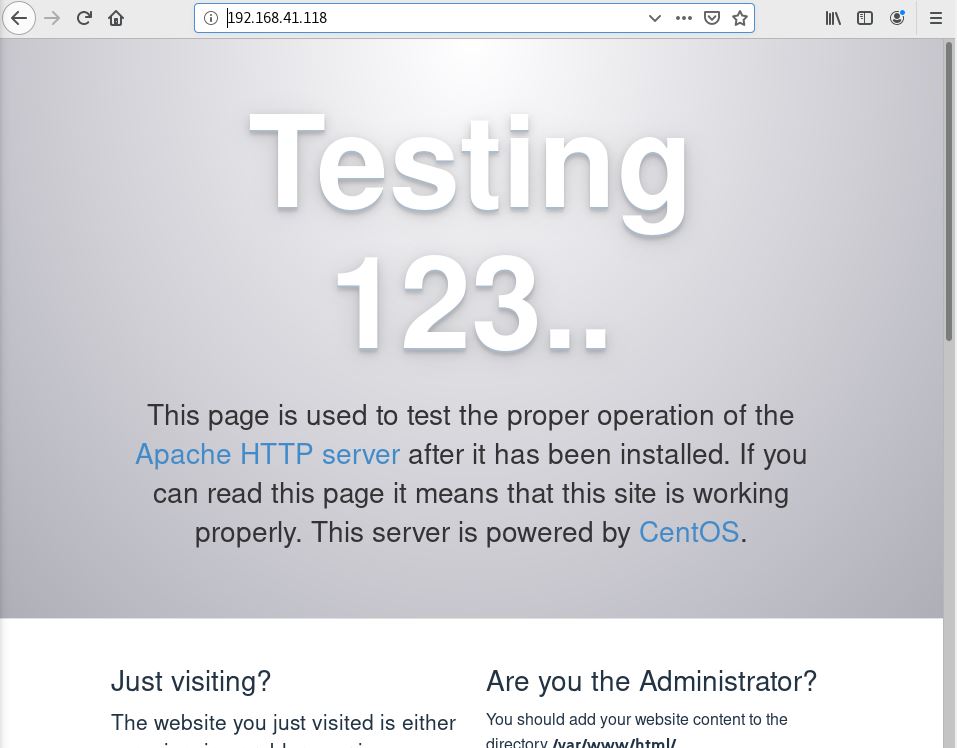Expand the address bar history dropdown

click(x=654, y=17)
